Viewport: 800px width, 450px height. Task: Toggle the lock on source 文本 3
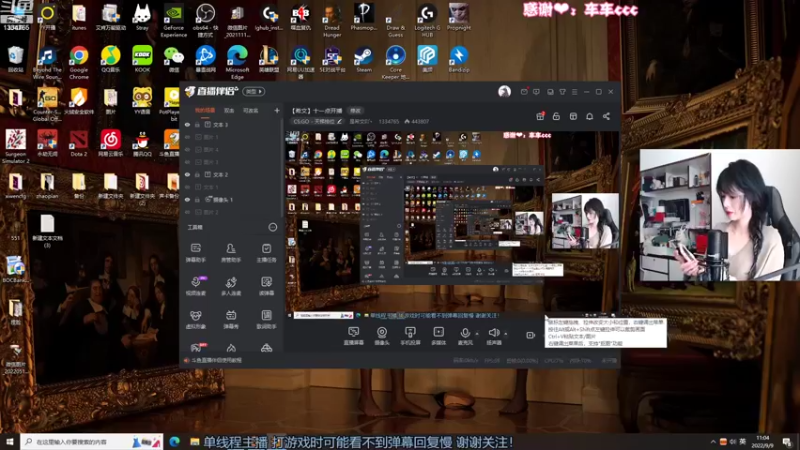(197, 124)
